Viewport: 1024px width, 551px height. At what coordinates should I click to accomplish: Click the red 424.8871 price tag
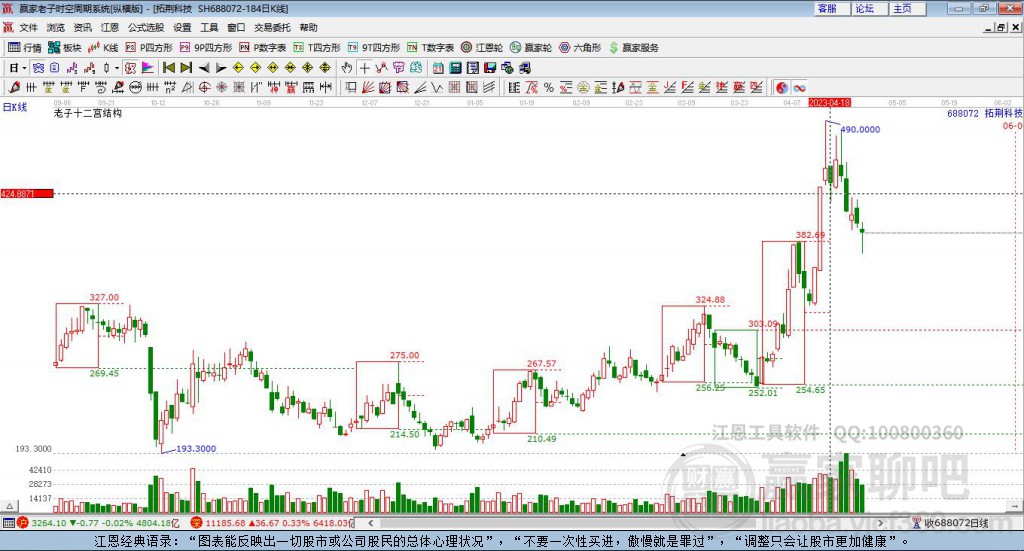pyautogui.click(x=27, y=194)
